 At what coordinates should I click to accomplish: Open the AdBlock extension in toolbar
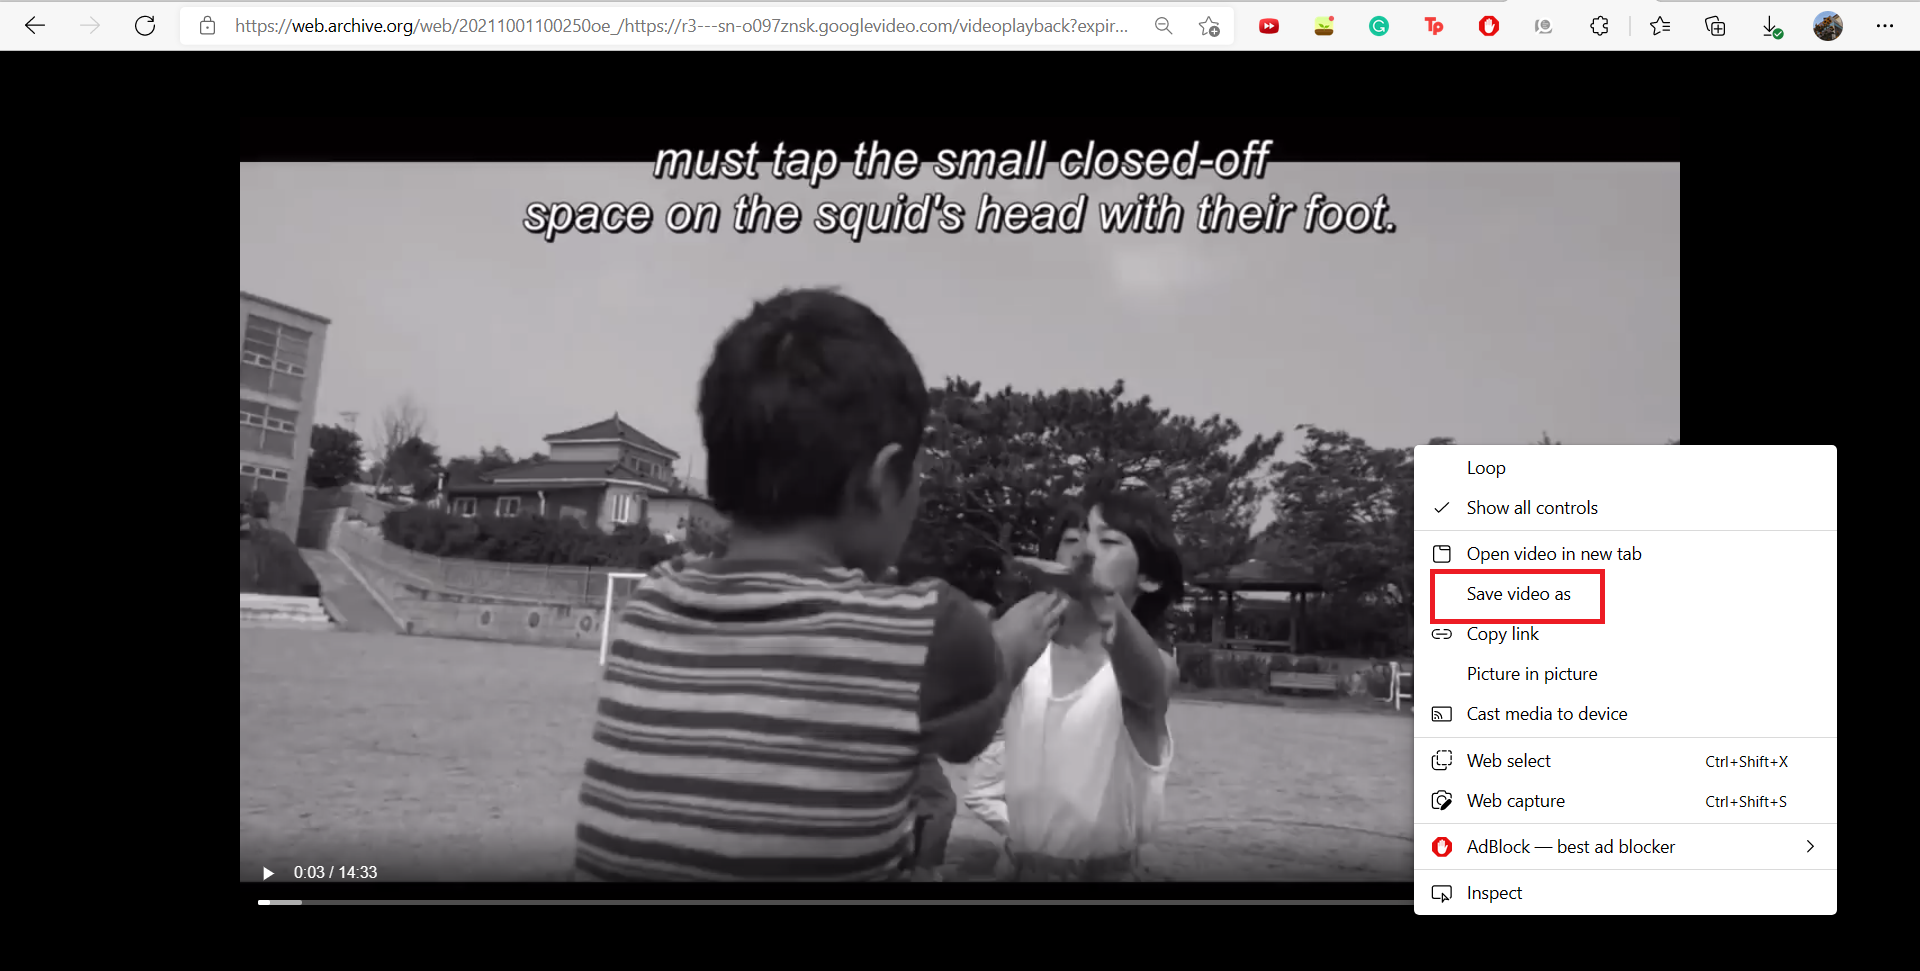[1489, 26]
